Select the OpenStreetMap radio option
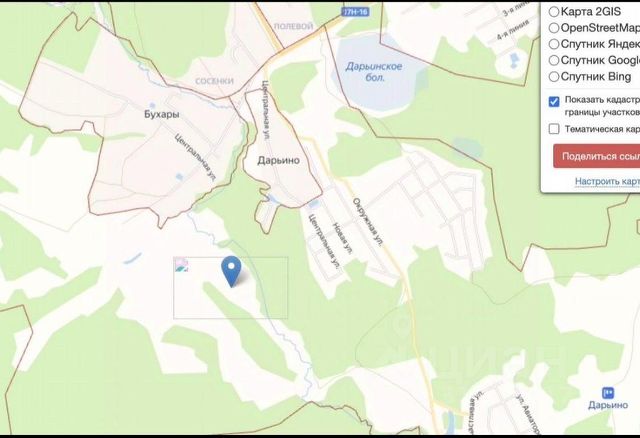 (x=554, y=28)
